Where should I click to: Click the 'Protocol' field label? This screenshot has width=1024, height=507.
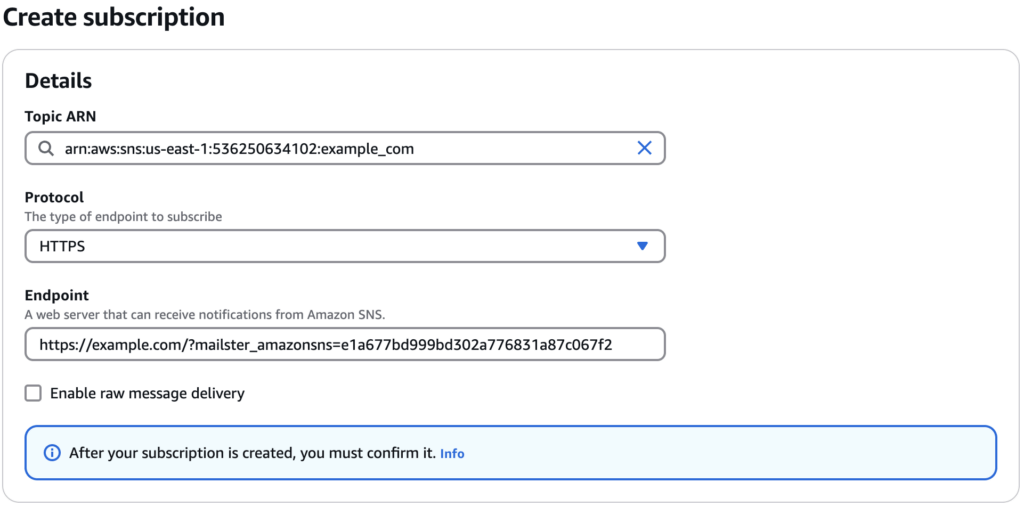click(x=54, y=197)
